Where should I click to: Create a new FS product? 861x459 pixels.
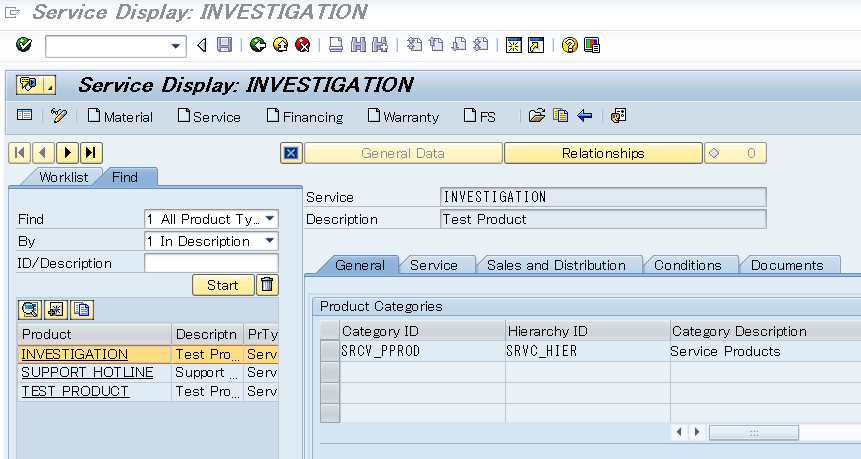point(480,116)
